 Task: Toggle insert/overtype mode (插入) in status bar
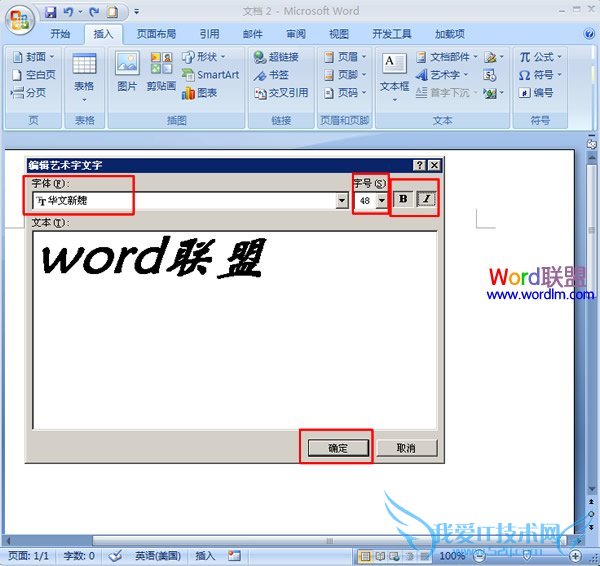[205, 555]
